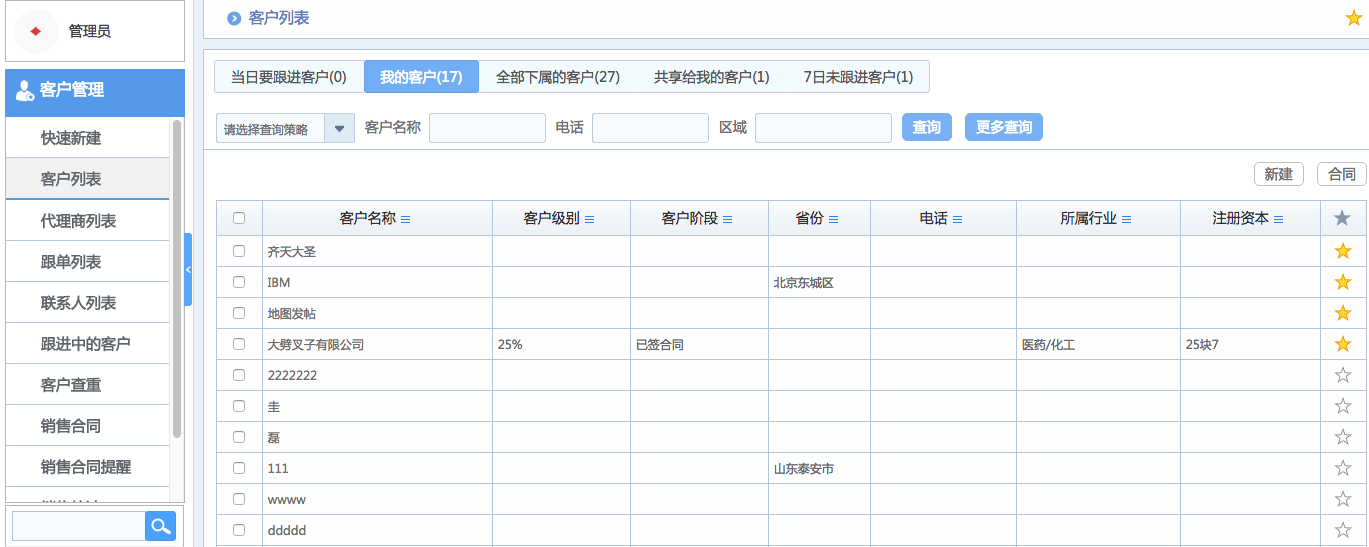Star the 2222222 customer row
Screen dimensions: 1369x547
coord(1342,375)
